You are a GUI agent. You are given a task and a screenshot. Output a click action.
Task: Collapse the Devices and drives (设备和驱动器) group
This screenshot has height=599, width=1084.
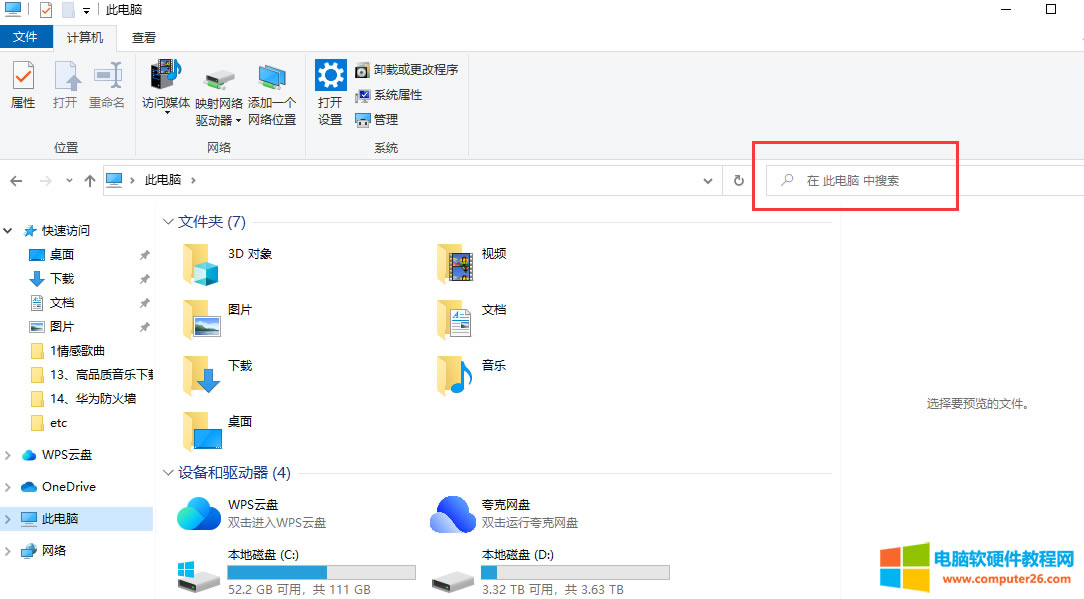[x=168, y=472]
